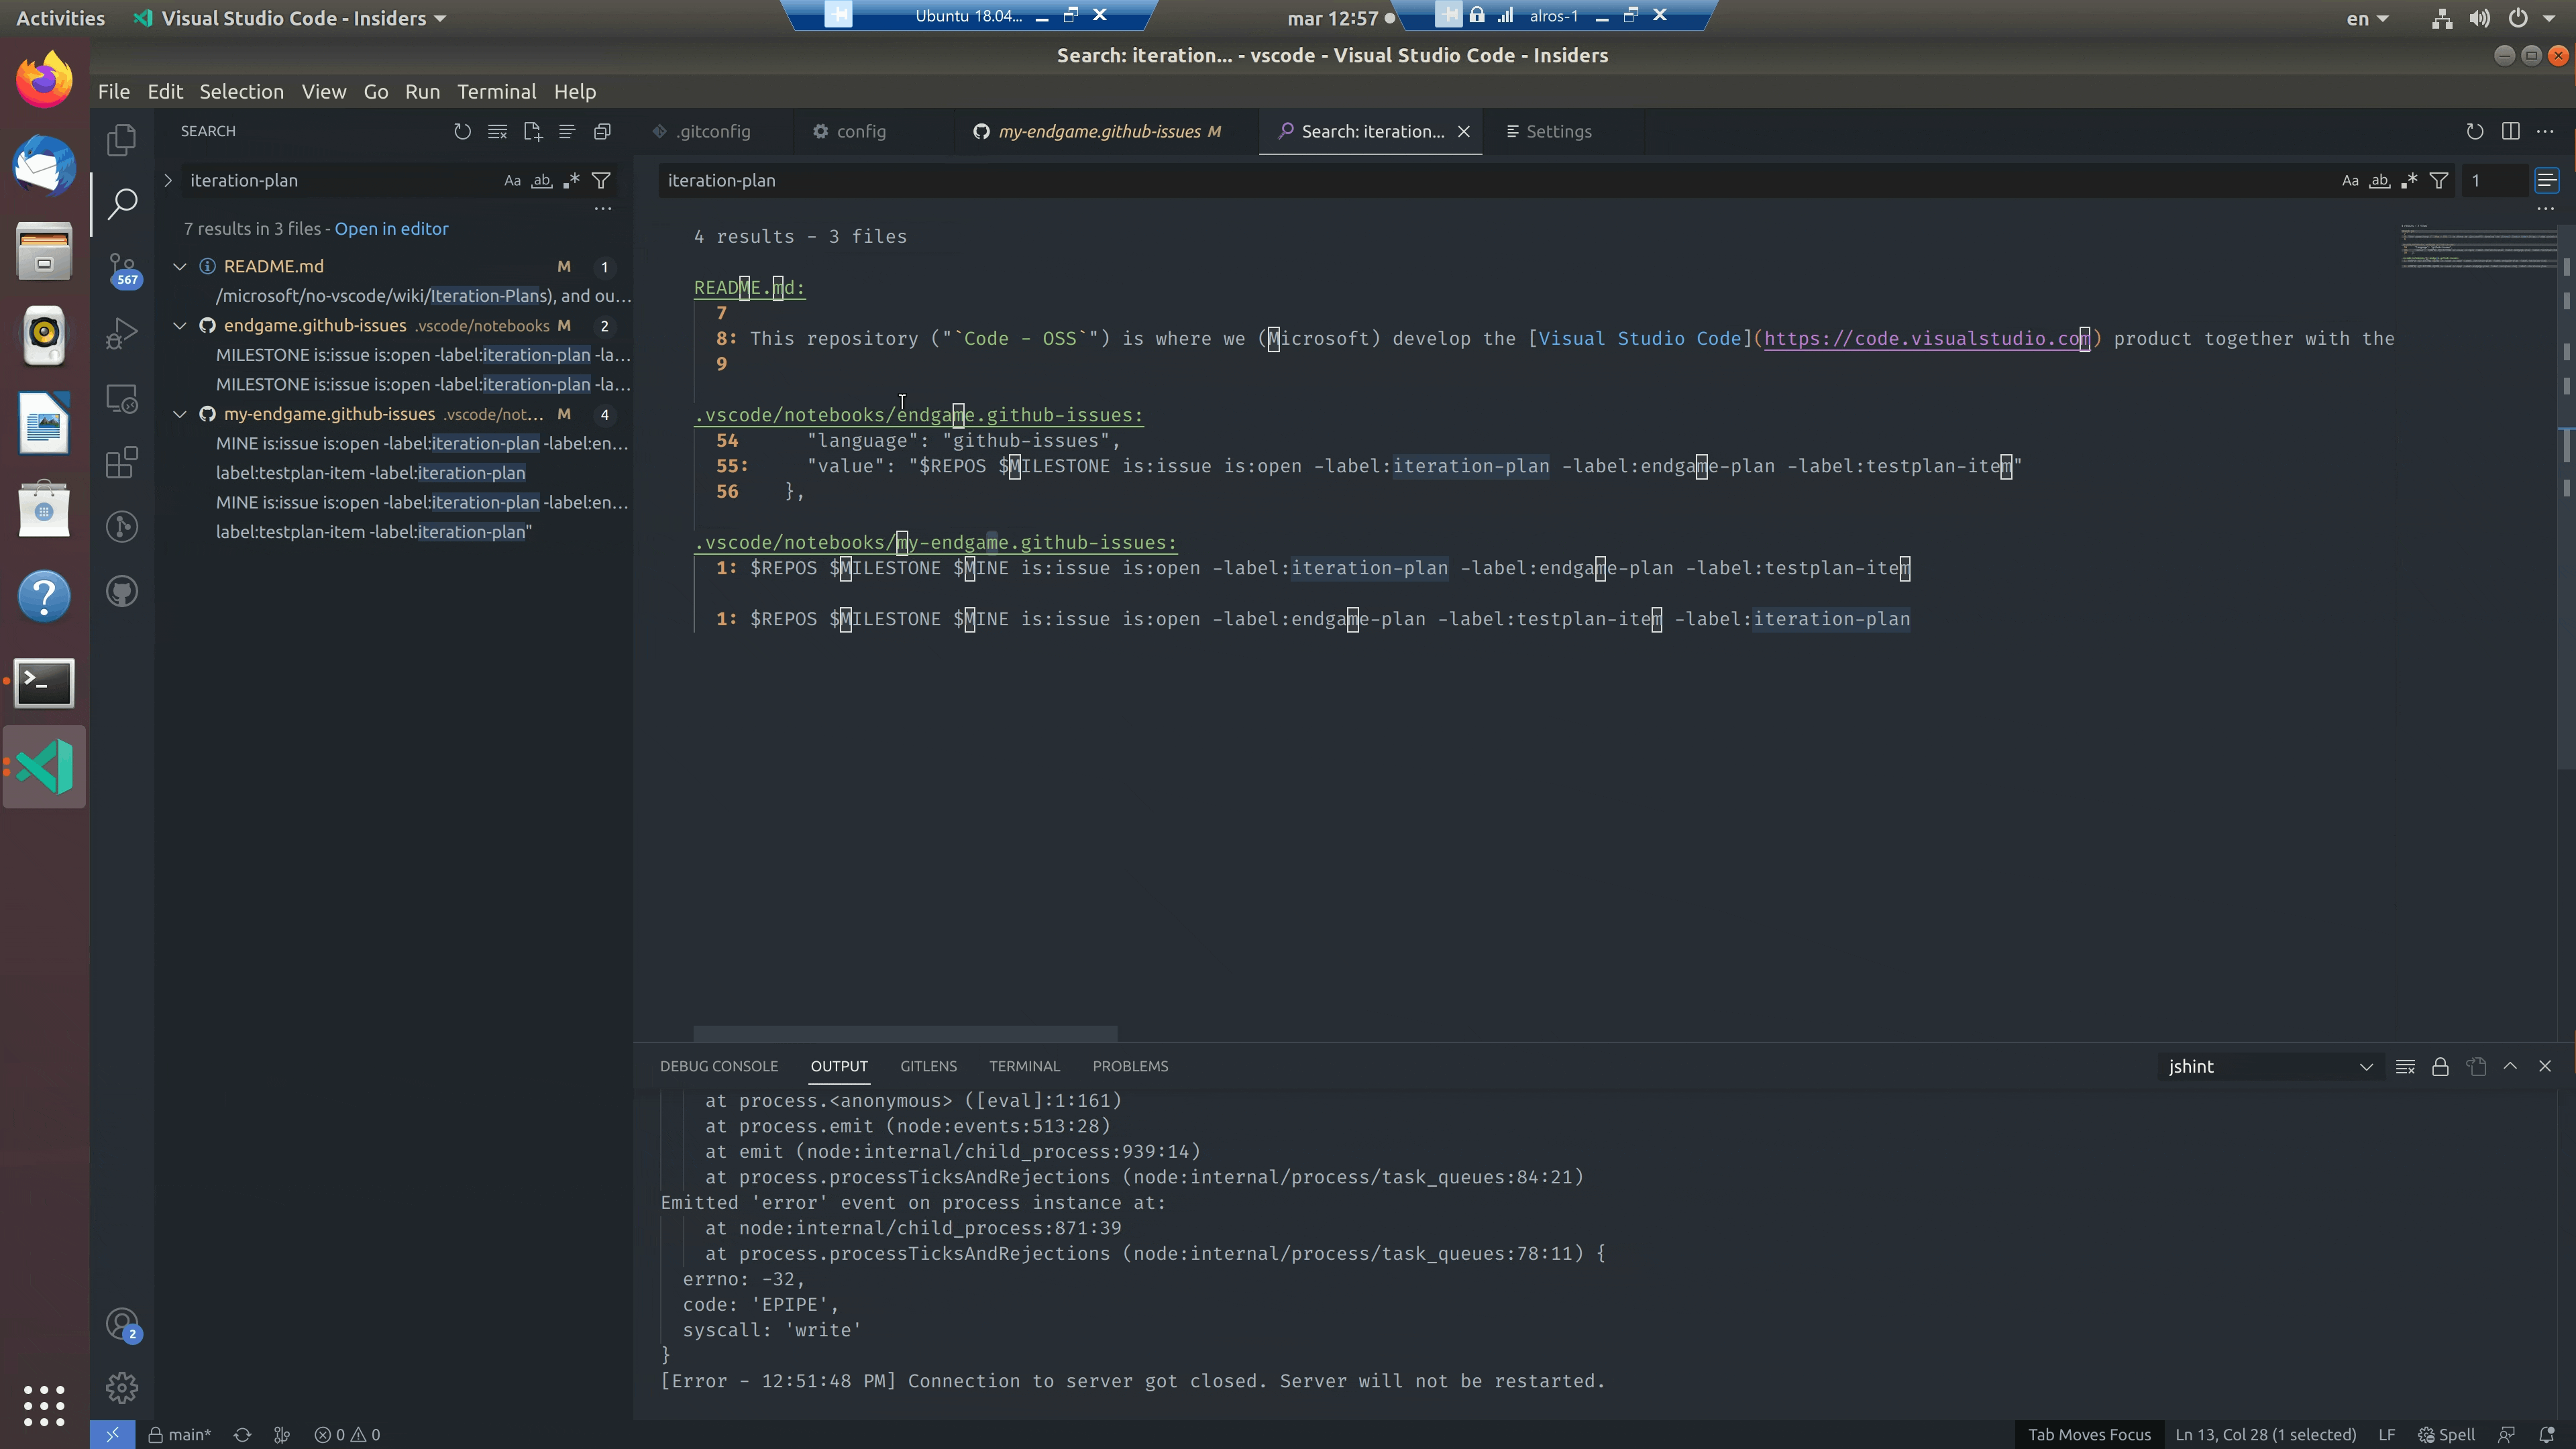Open the Accounts menu with badge 2
This screenshot has height=1449, width=2576.
(x=122, y=1325)
